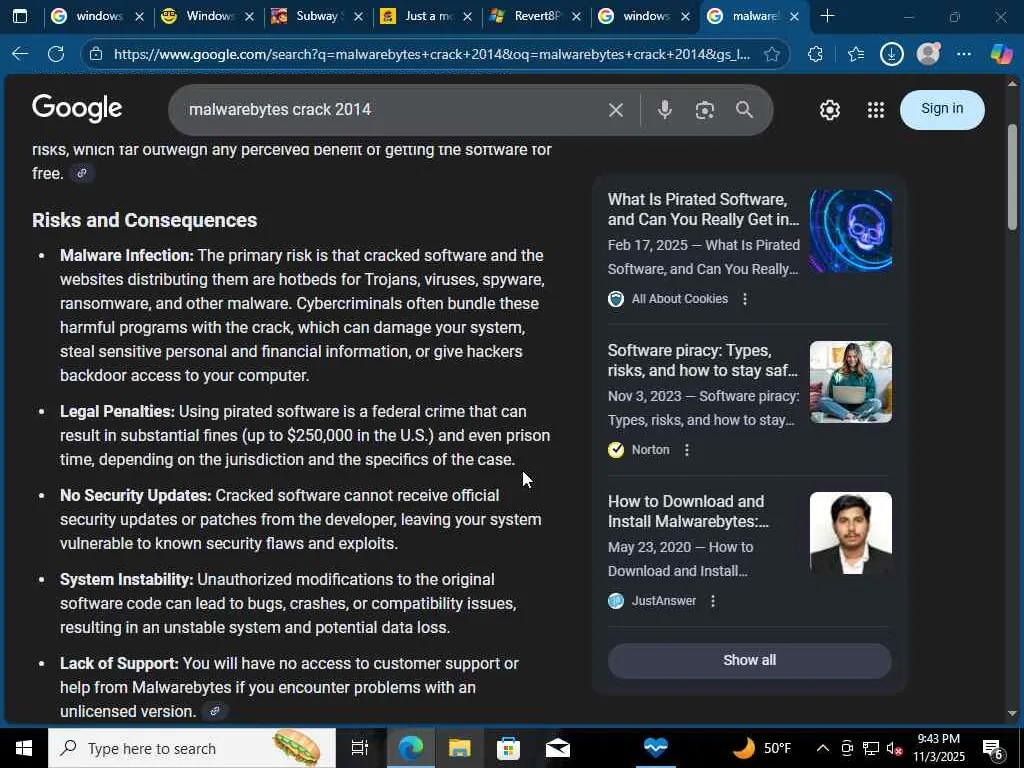Click 'Risks and Consequences' heading
1024x768 pixels.
tap(144, 220)
